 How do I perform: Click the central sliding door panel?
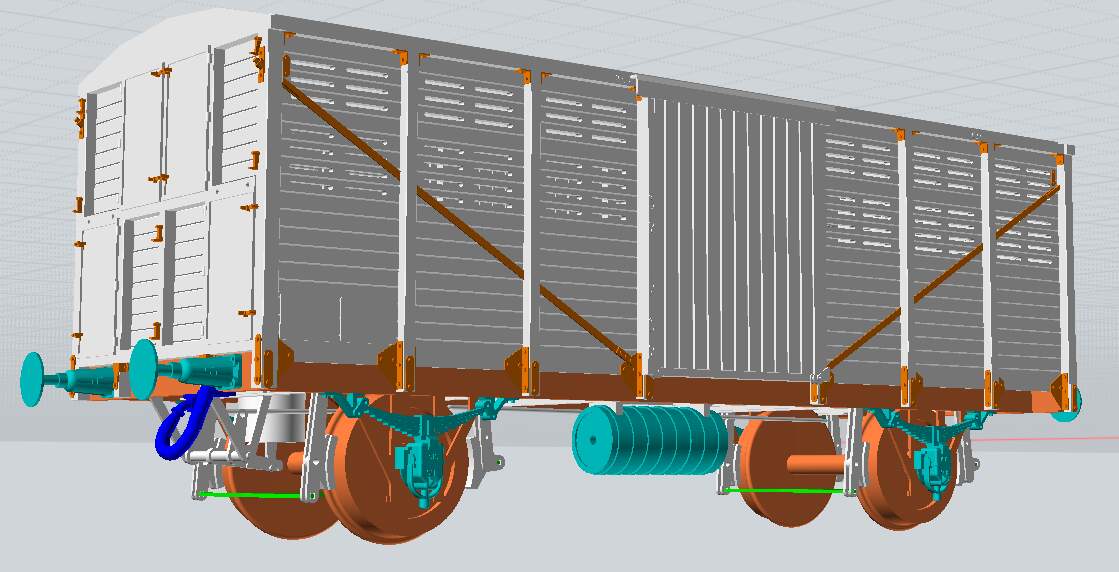click(x=730, y=240)
